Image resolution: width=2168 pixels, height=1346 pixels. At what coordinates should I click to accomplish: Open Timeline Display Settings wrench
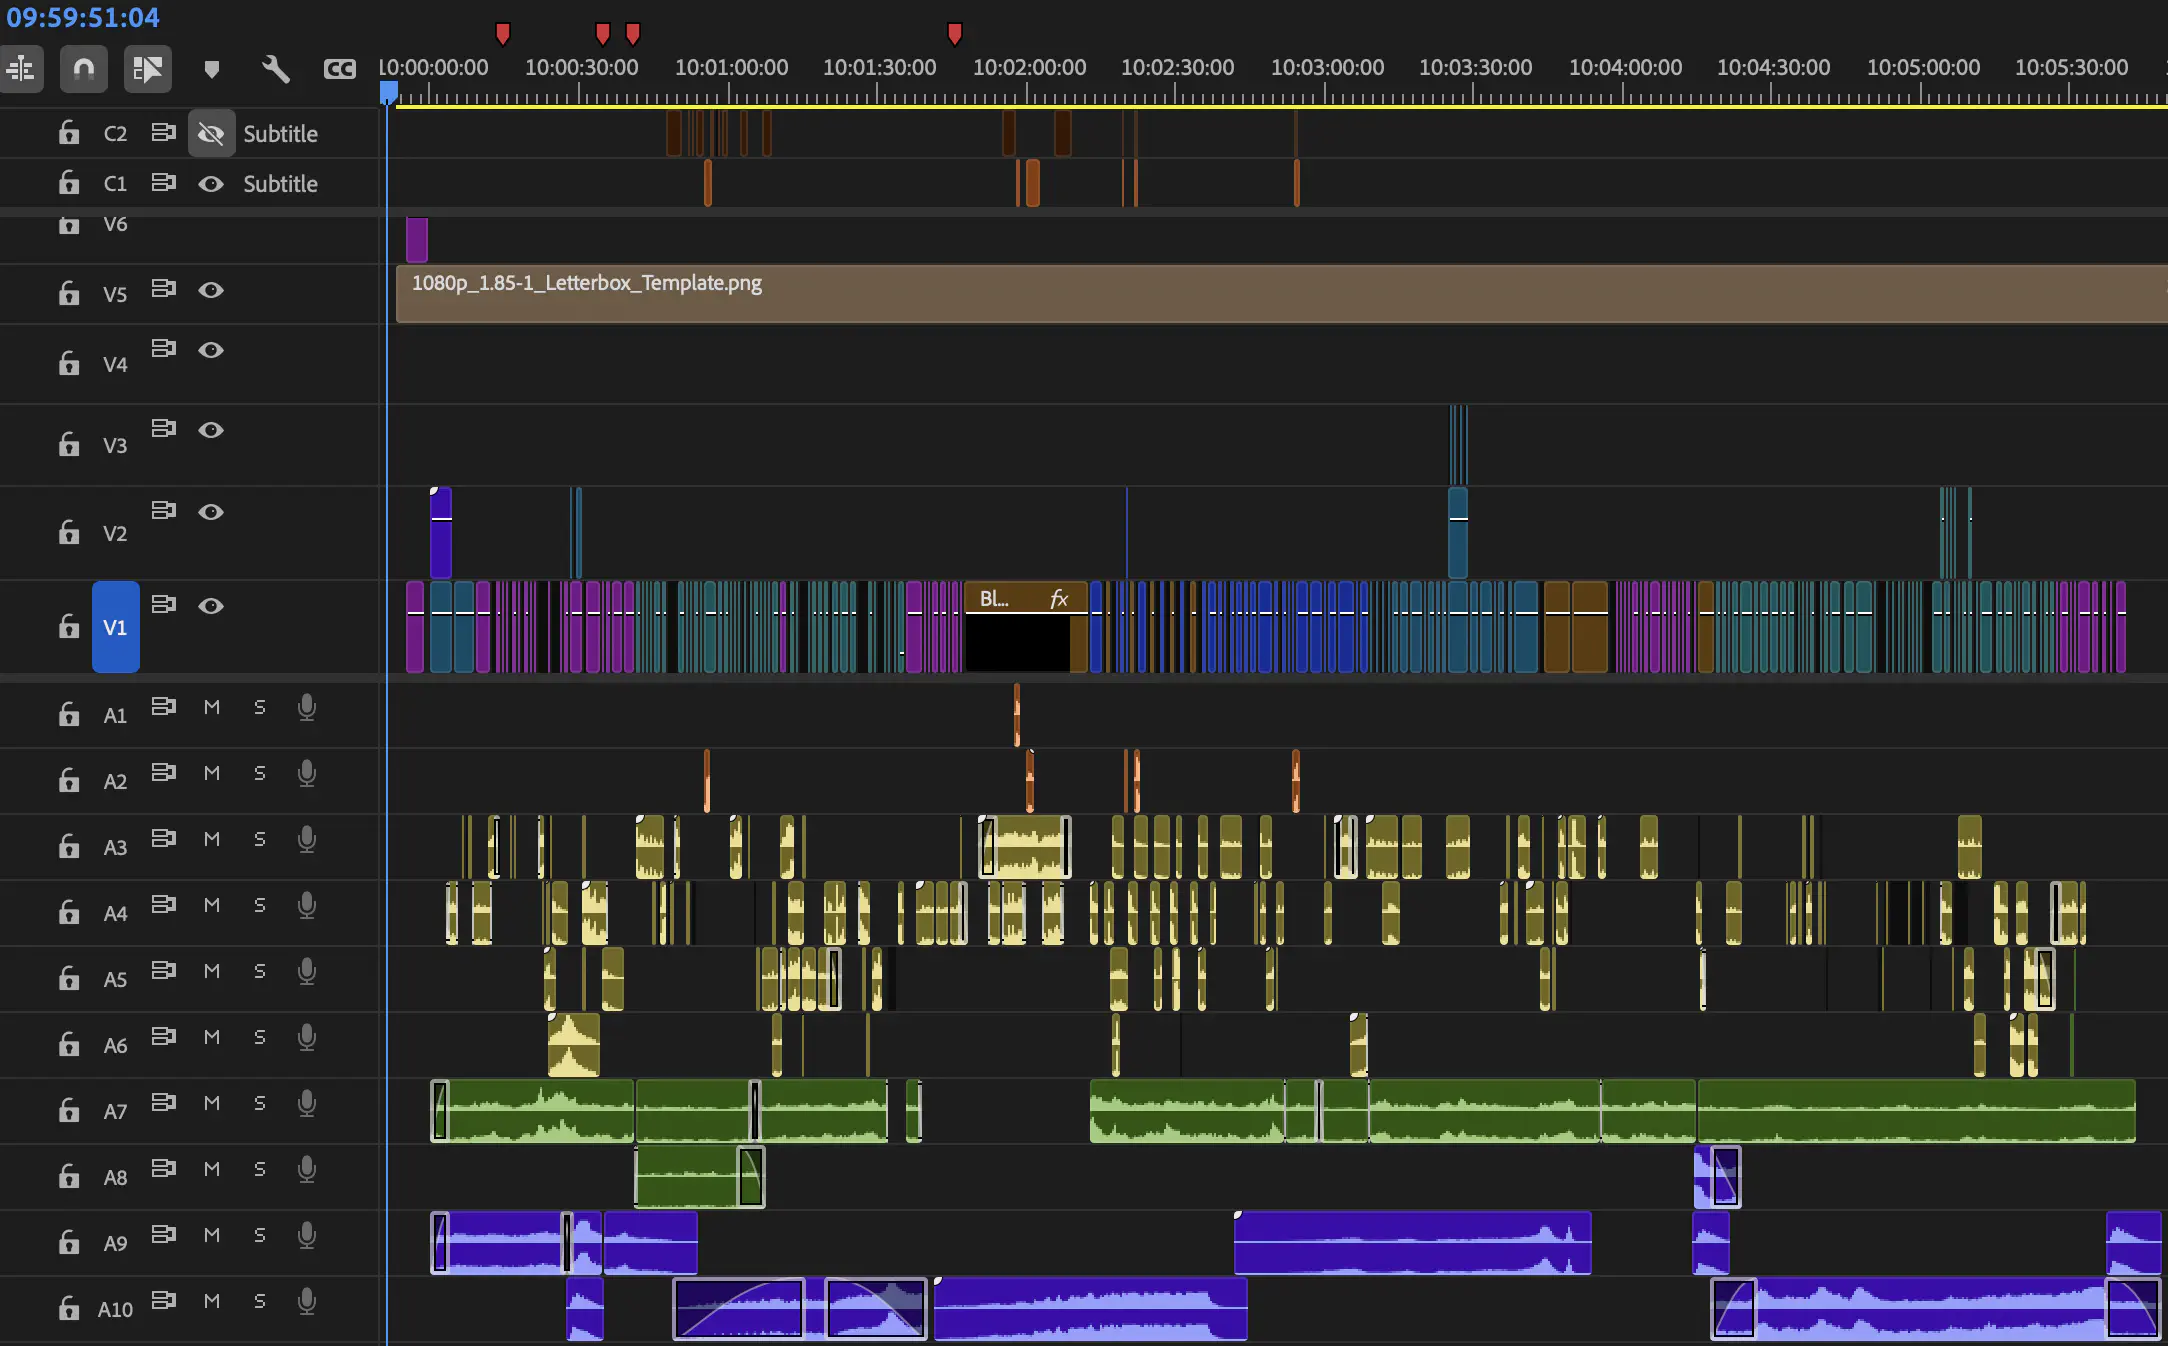275,69
